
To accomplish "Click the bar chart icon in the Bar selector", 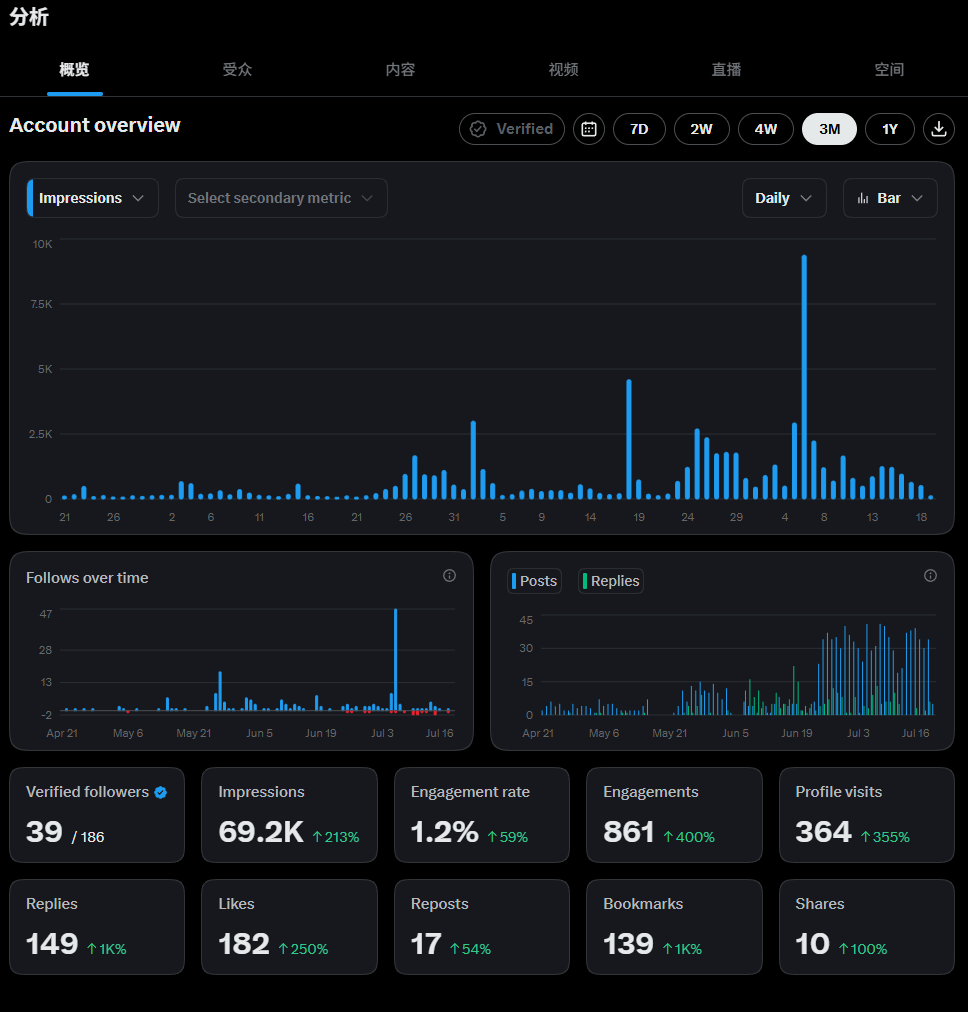I will (863, 198).
